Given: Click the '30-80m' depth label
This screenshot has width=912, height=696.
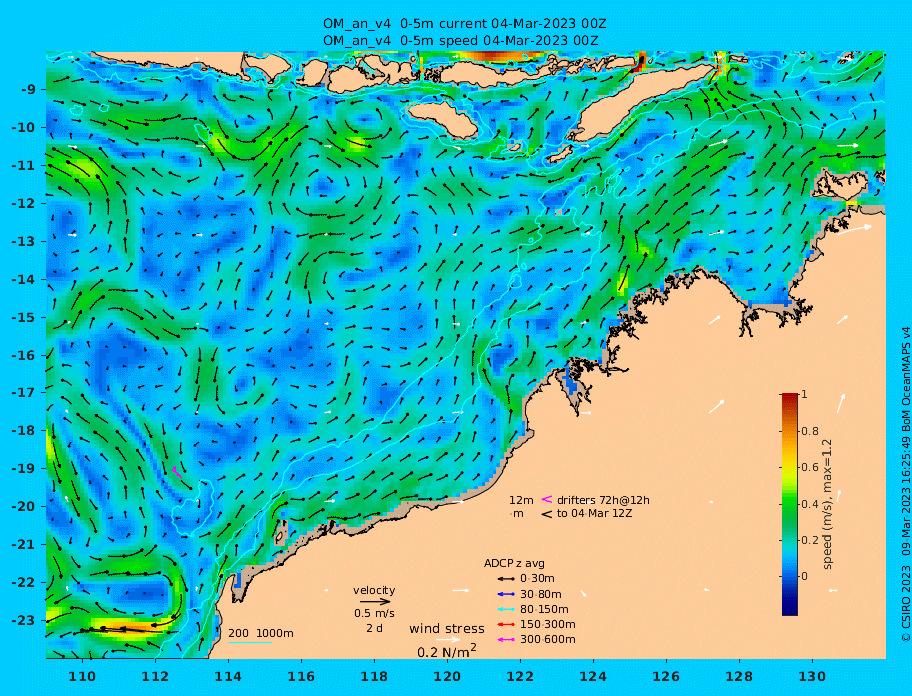Looking at the screenshot, I should tap(540, 594).
